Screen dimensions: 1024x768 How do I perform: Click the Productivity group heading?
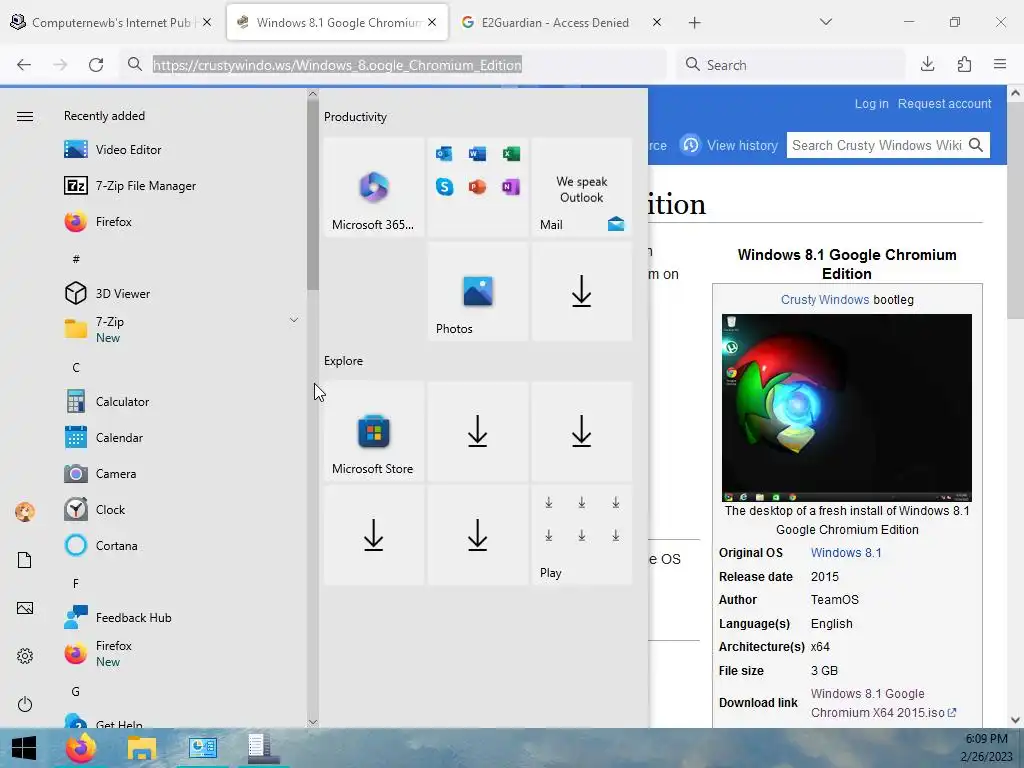pos(355,117)
